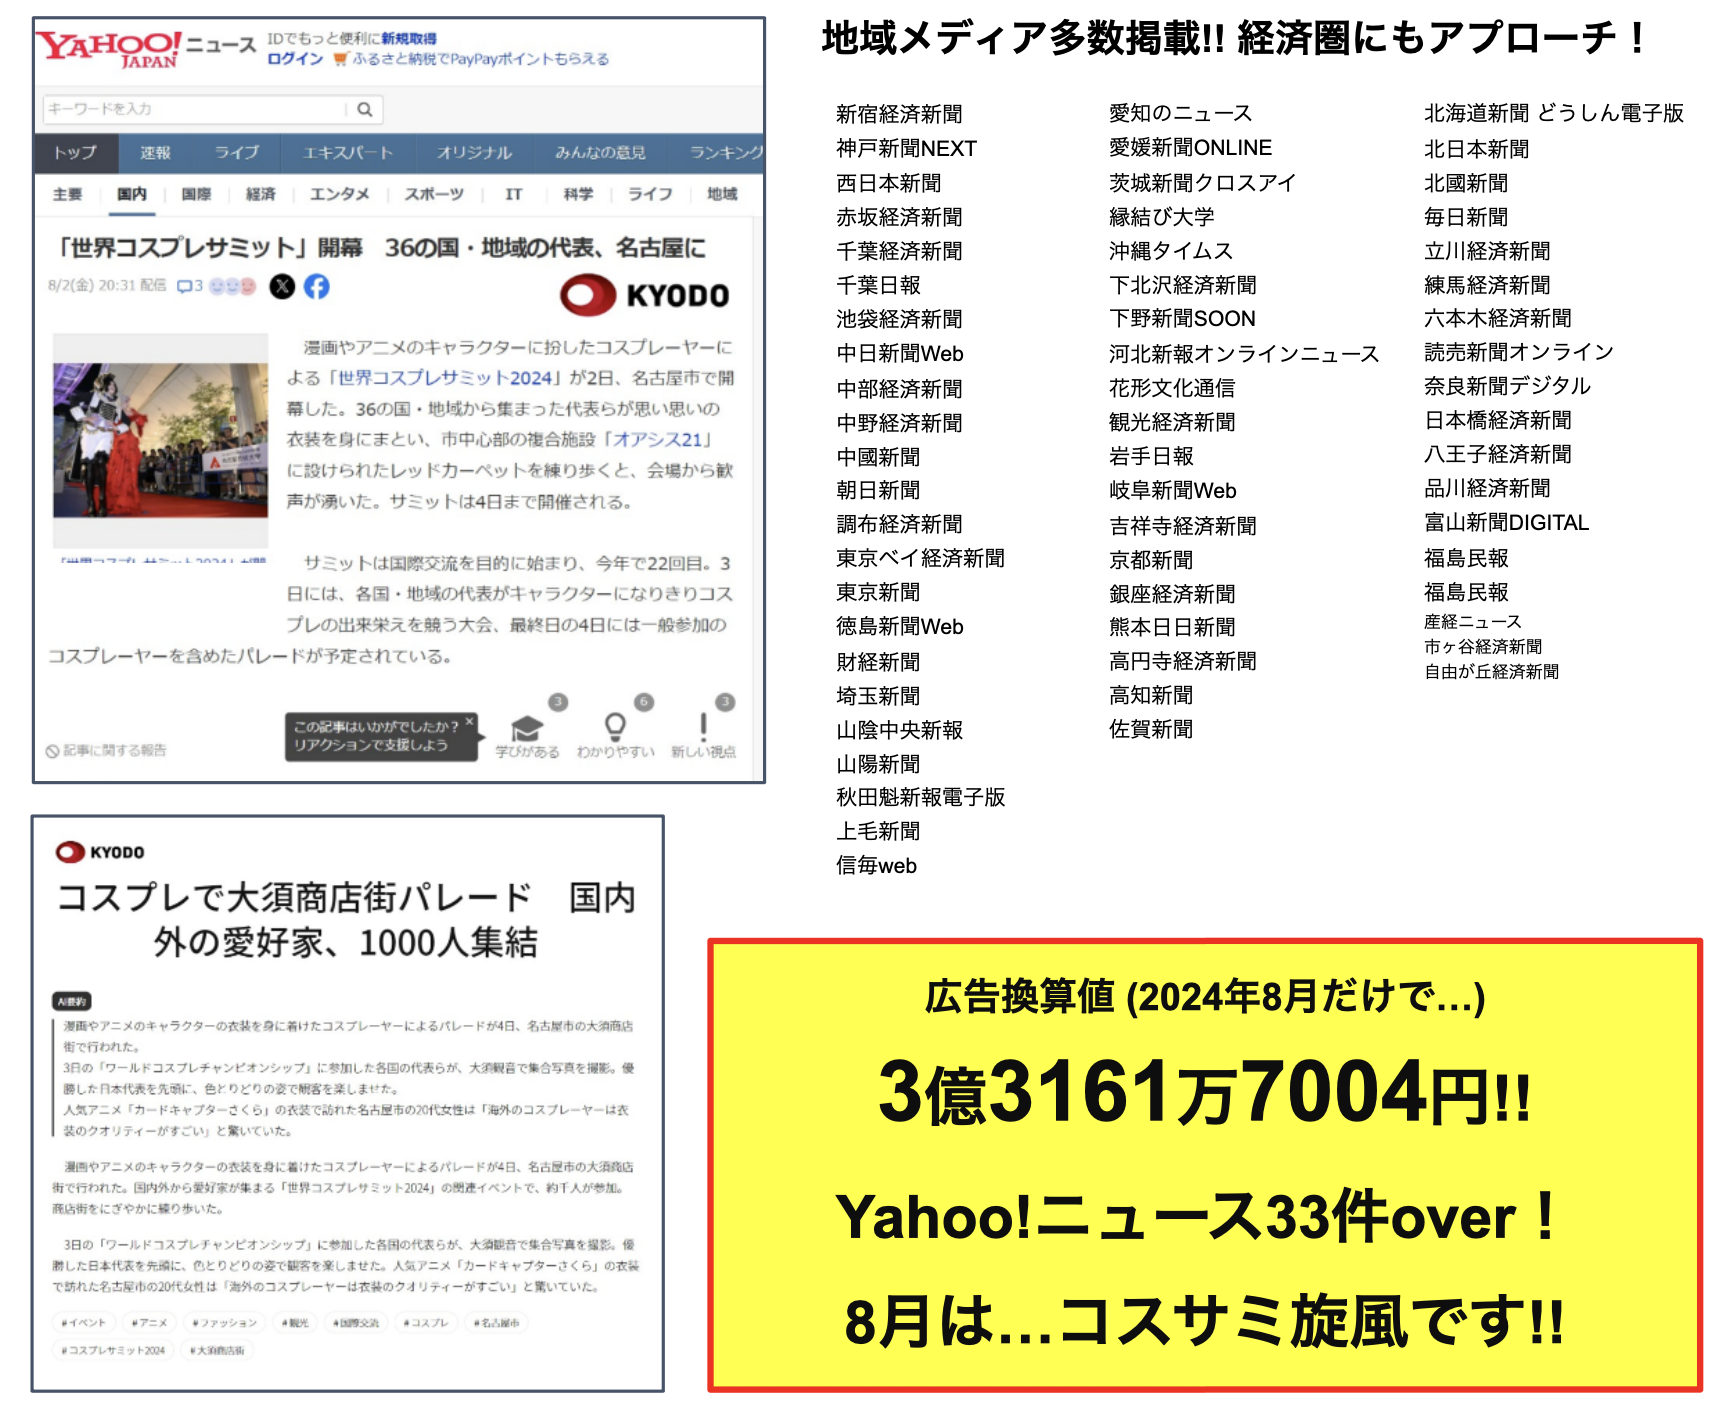Click the 新規取得 link
1724x1416 pixels.
coord(409,39)
